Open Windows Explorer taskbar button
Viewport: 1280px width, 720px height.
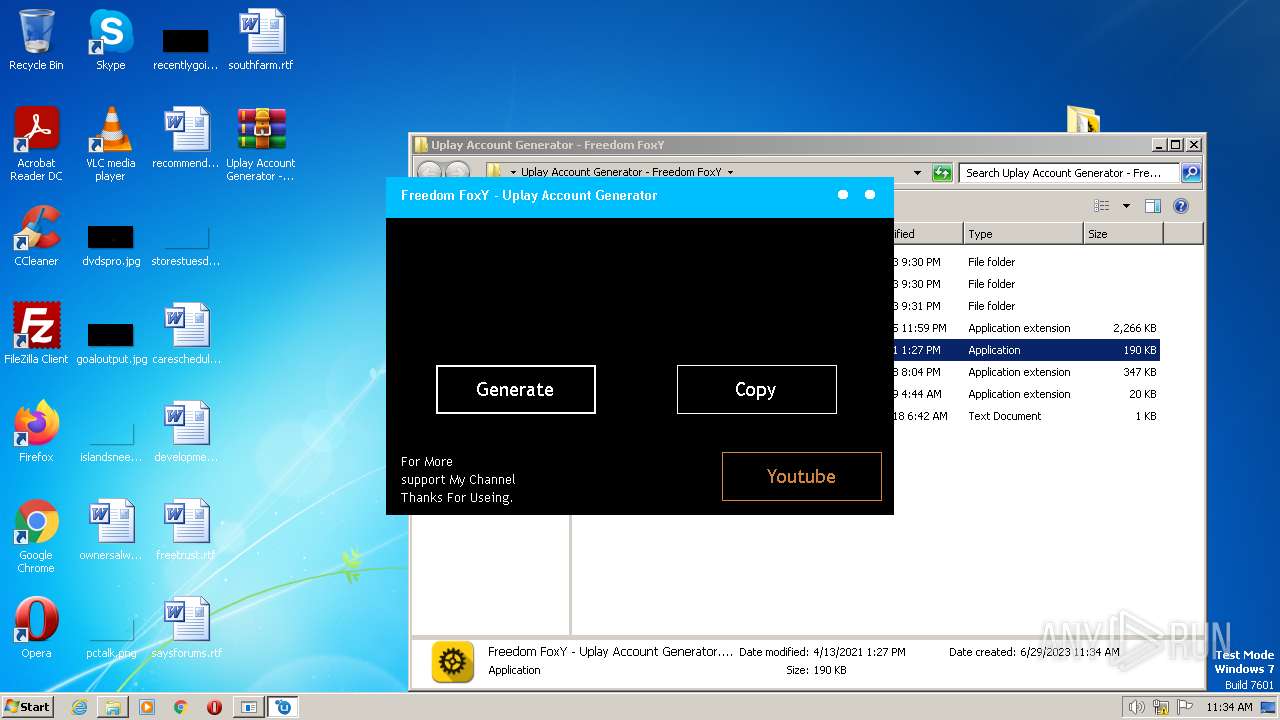tap(113, 707)
